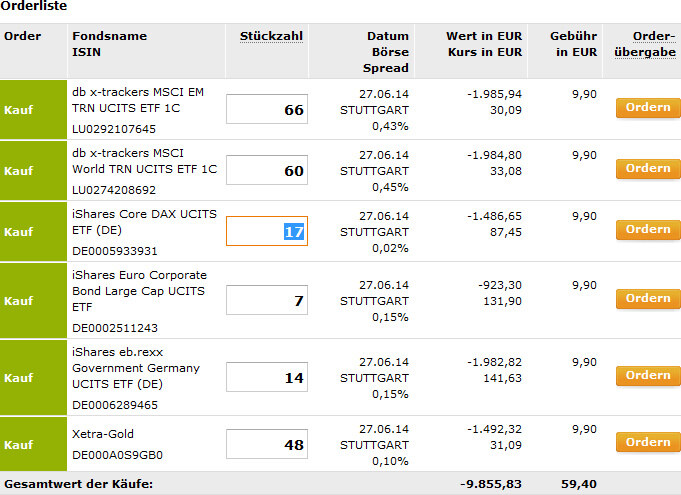Focus the iShares Core DAX quantity field
Screen dimensions: 681x495
(x=266, y=231)
